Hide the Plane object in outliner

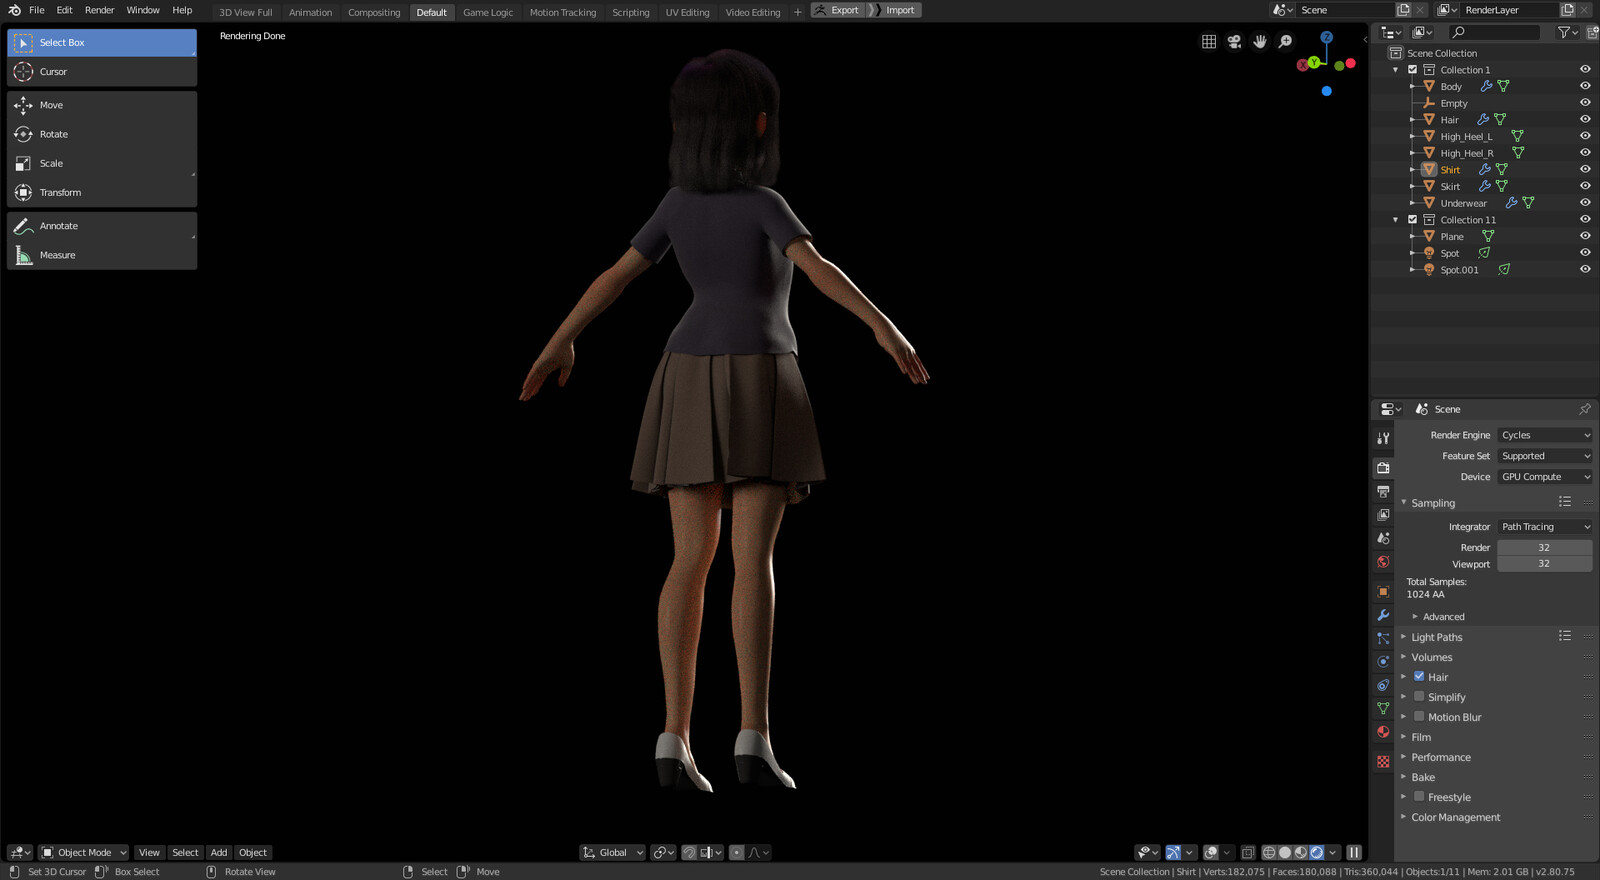pyautogui.click(x=1585, y=236)
